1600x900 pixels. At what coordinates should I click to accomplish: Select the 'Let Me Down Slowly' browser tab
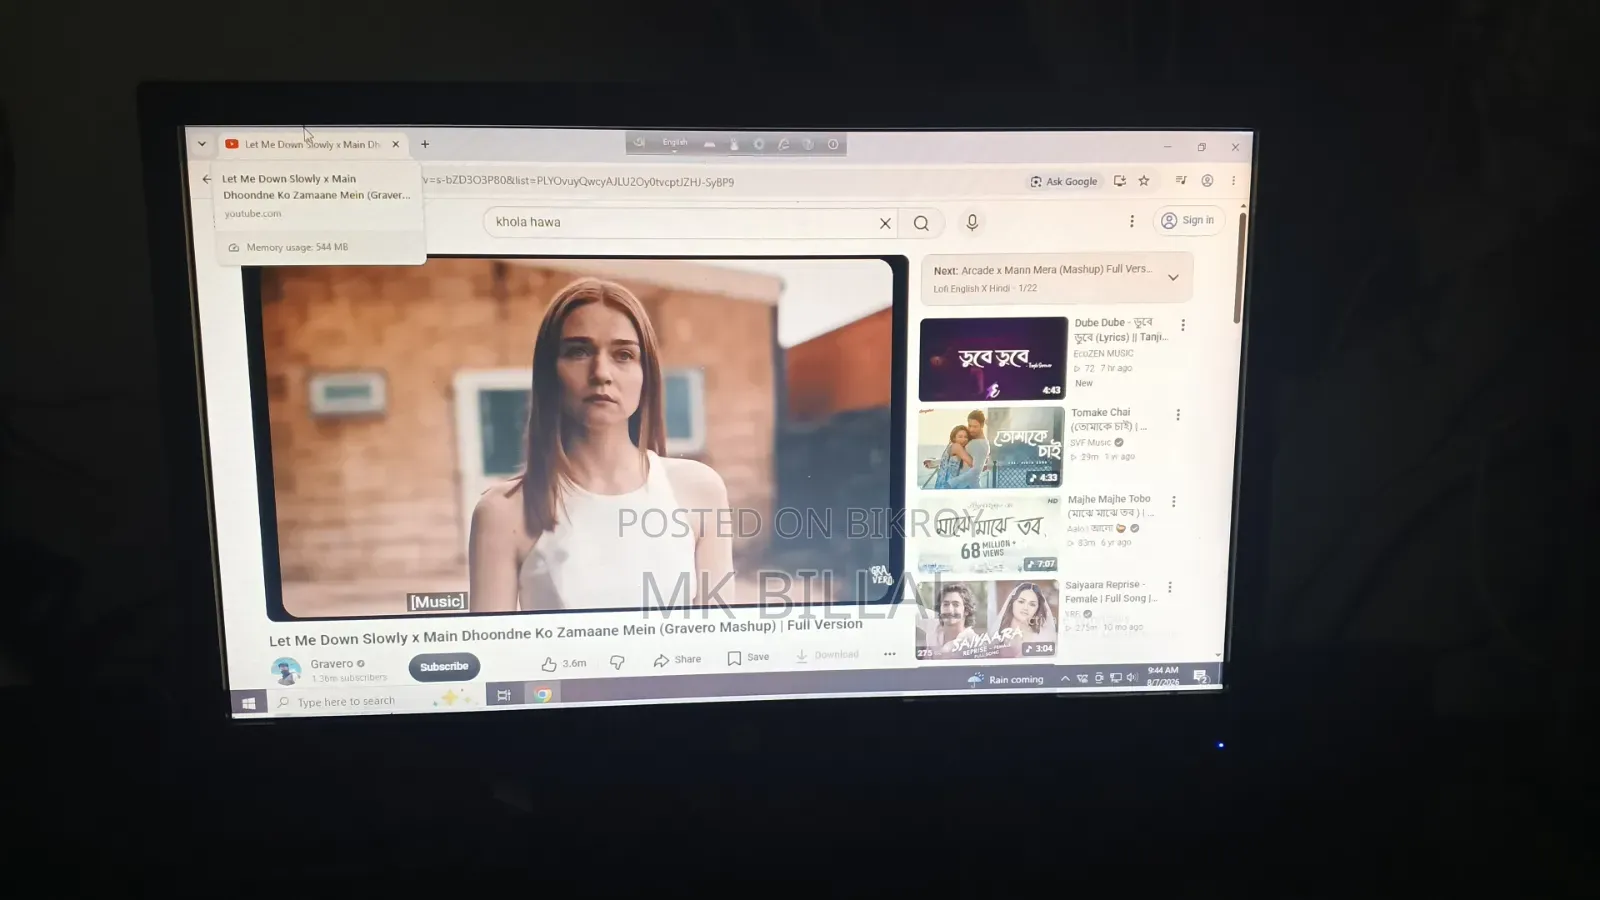pos(313,144)
